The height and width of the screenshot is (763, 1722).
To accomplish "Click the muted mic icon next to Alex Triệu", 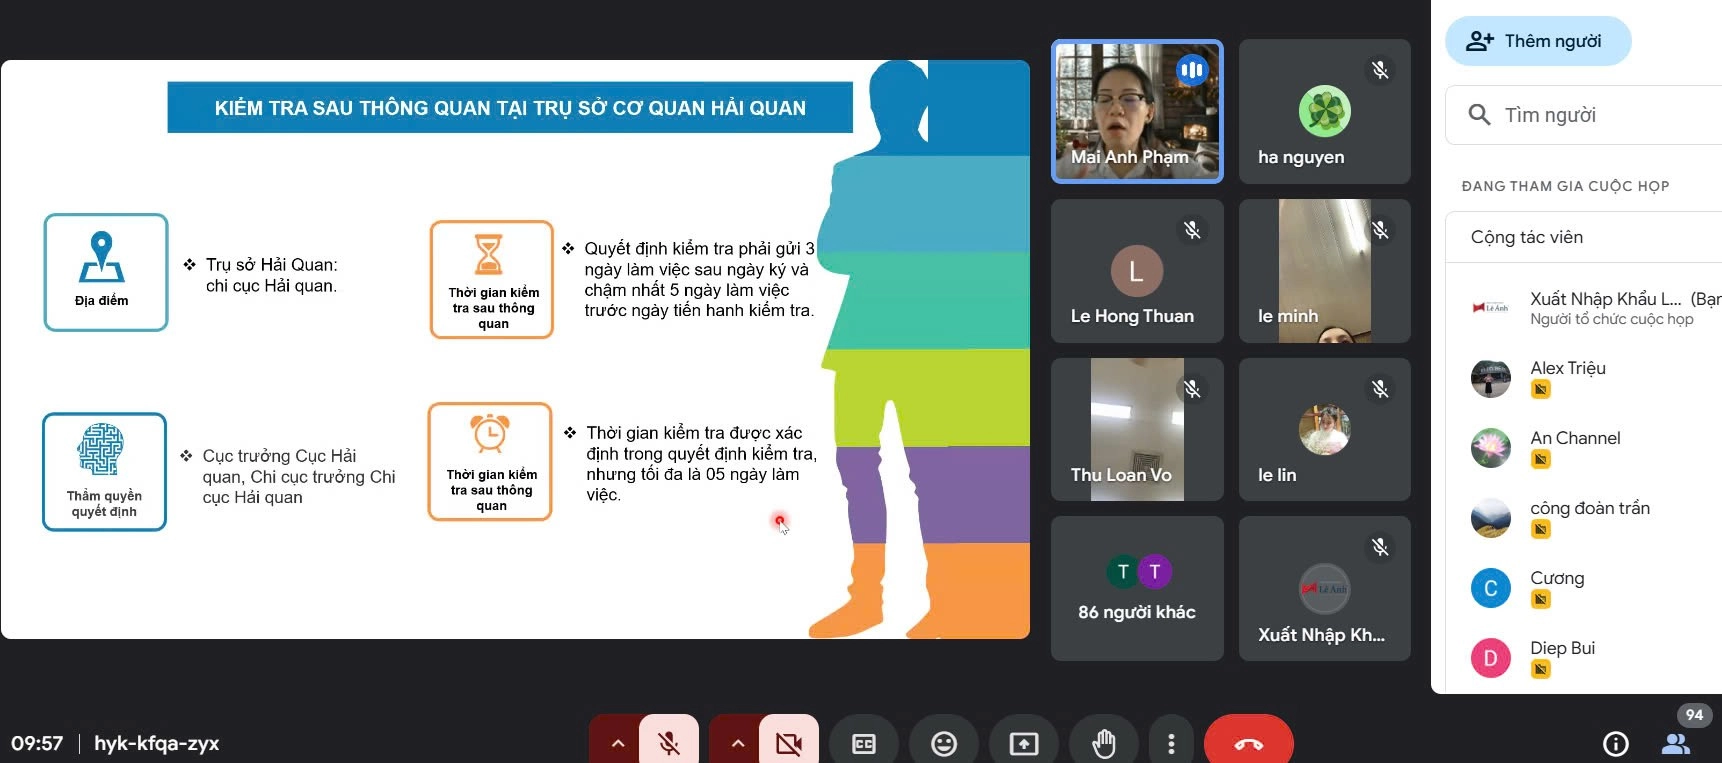I will 1541,390.
